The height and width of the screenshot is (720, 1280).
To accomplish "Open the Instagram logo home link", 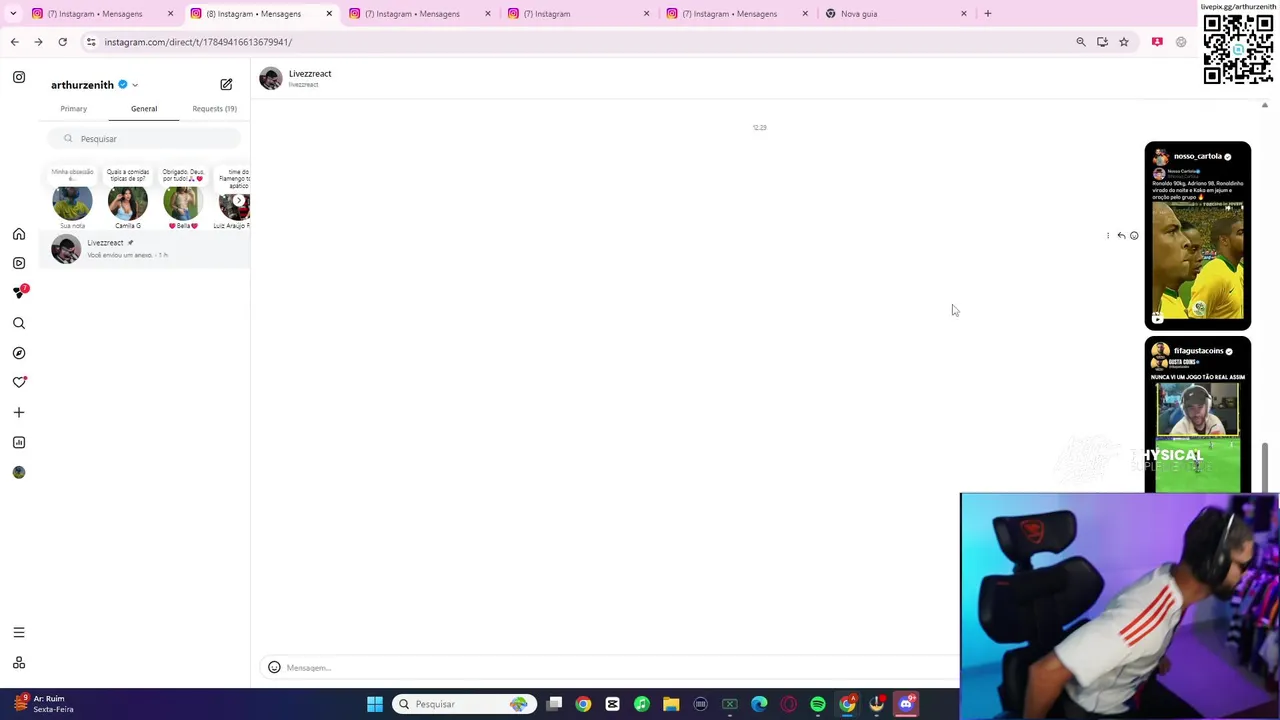I will point(19,77).
